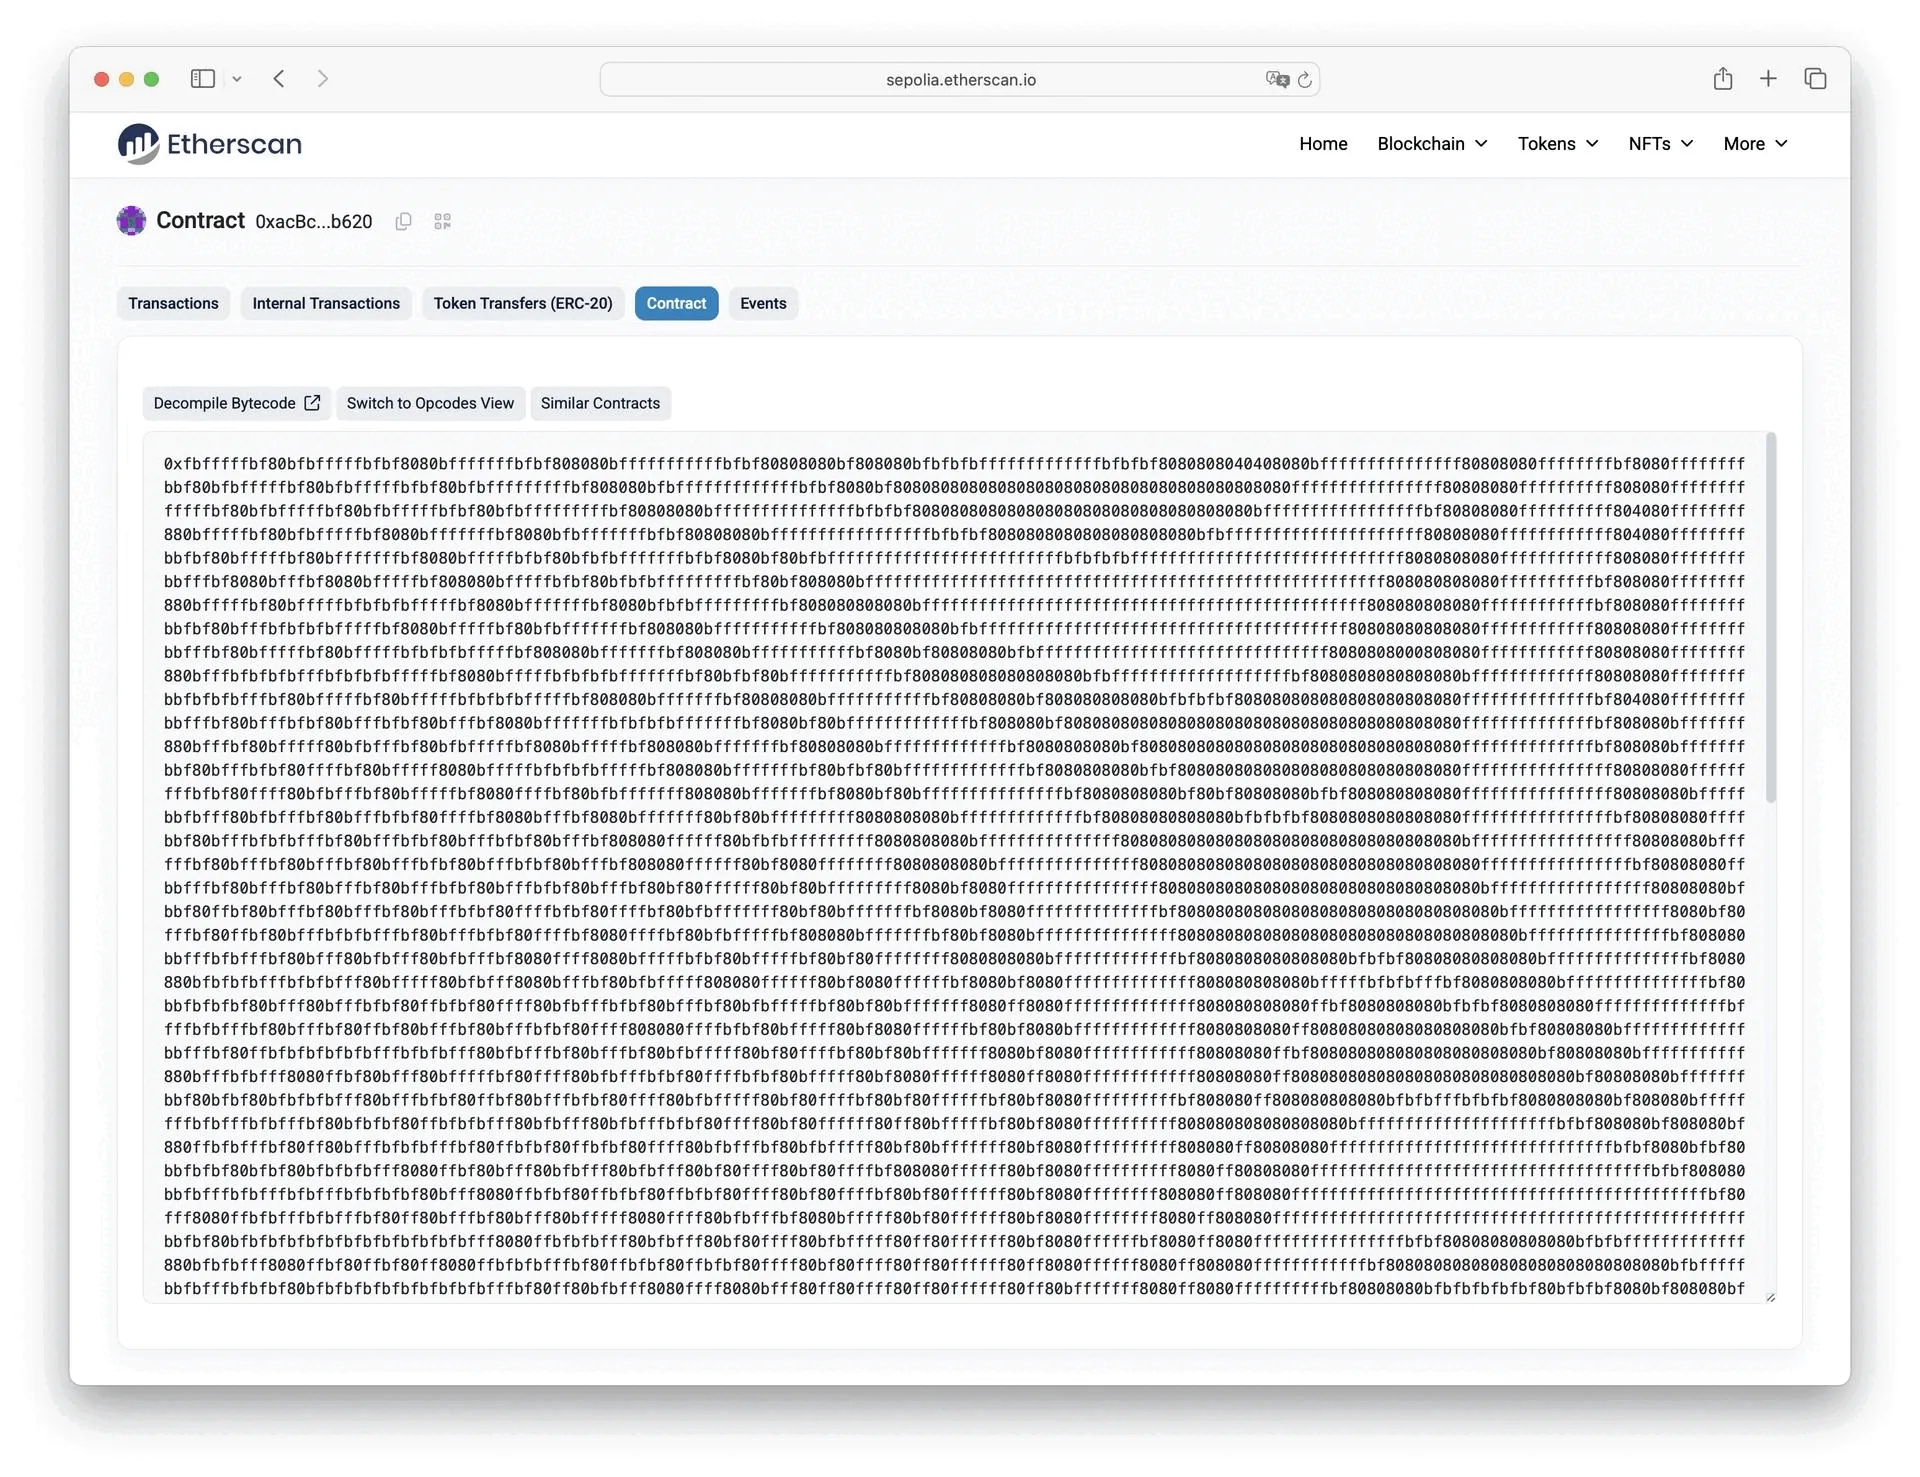
Task: Show the Safari tab overview
Action: (1815, 79)
